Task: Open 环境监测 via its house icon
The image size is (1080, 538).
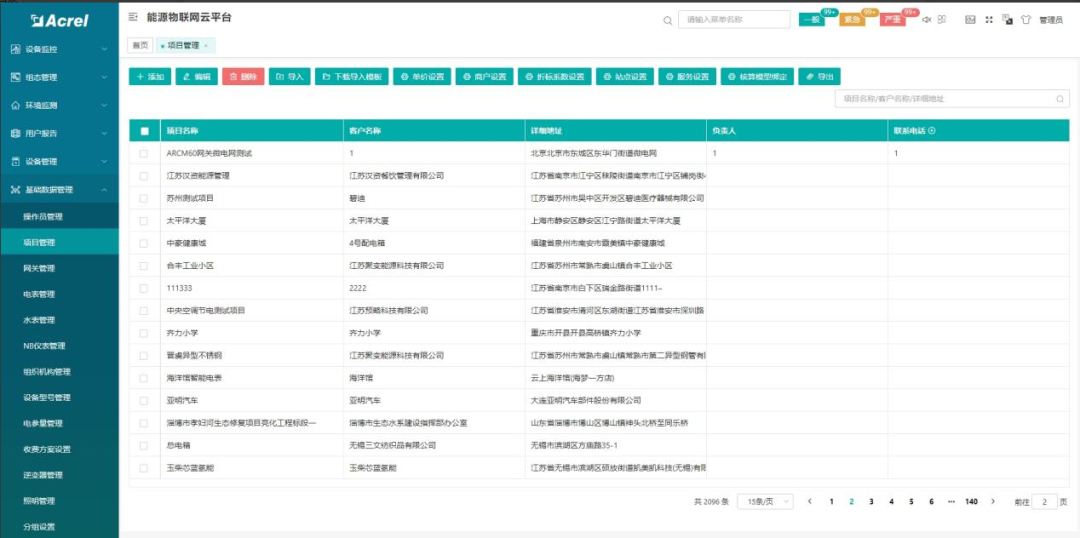Action: point(15,105)
